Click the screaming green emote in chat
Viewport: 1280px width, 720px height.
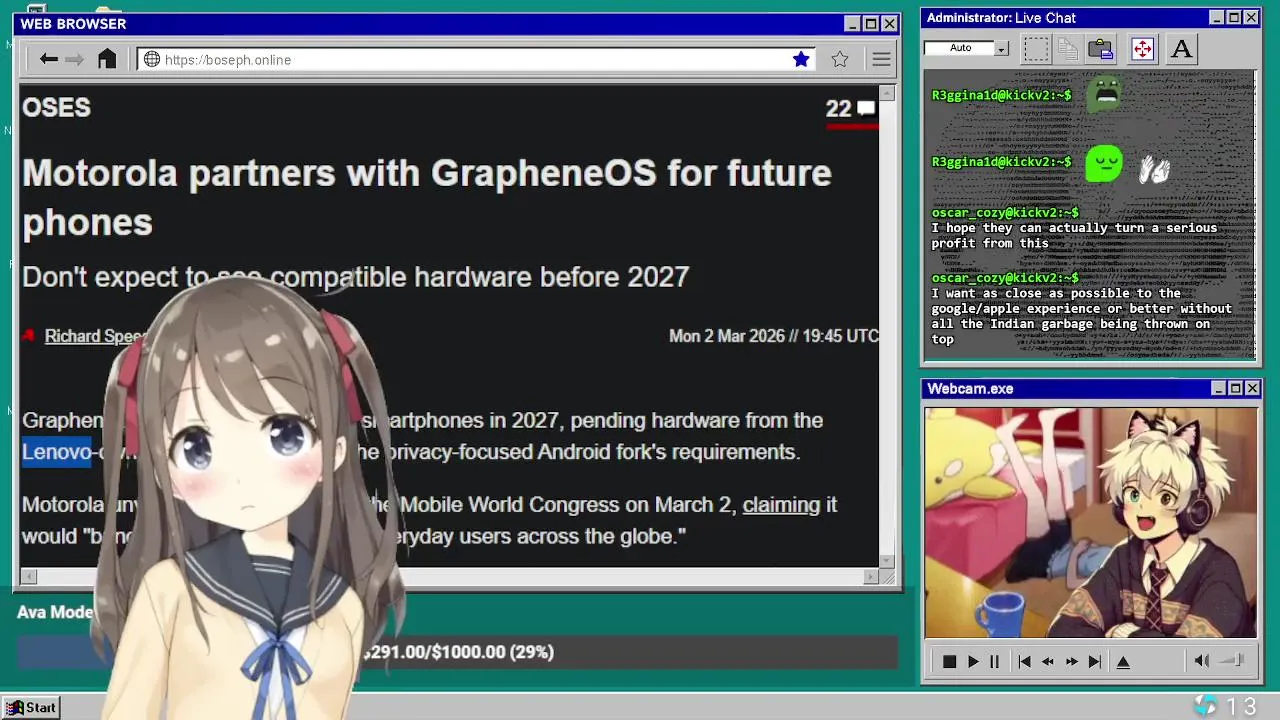point(1105,95)
